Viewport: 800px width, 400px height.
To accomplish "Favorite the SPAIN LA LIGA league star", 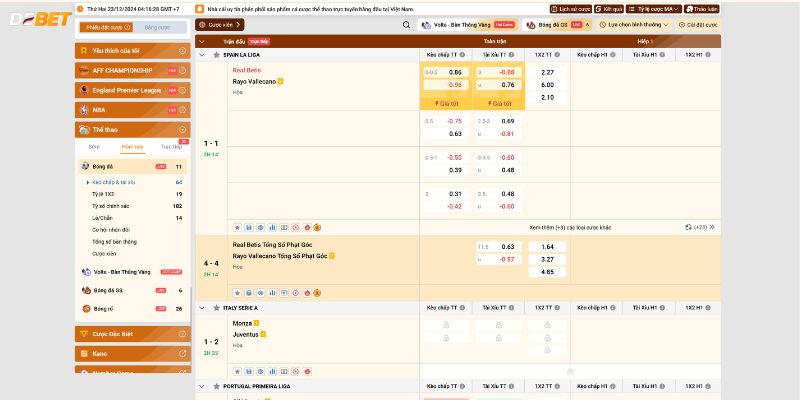I will tap(216, 55).
